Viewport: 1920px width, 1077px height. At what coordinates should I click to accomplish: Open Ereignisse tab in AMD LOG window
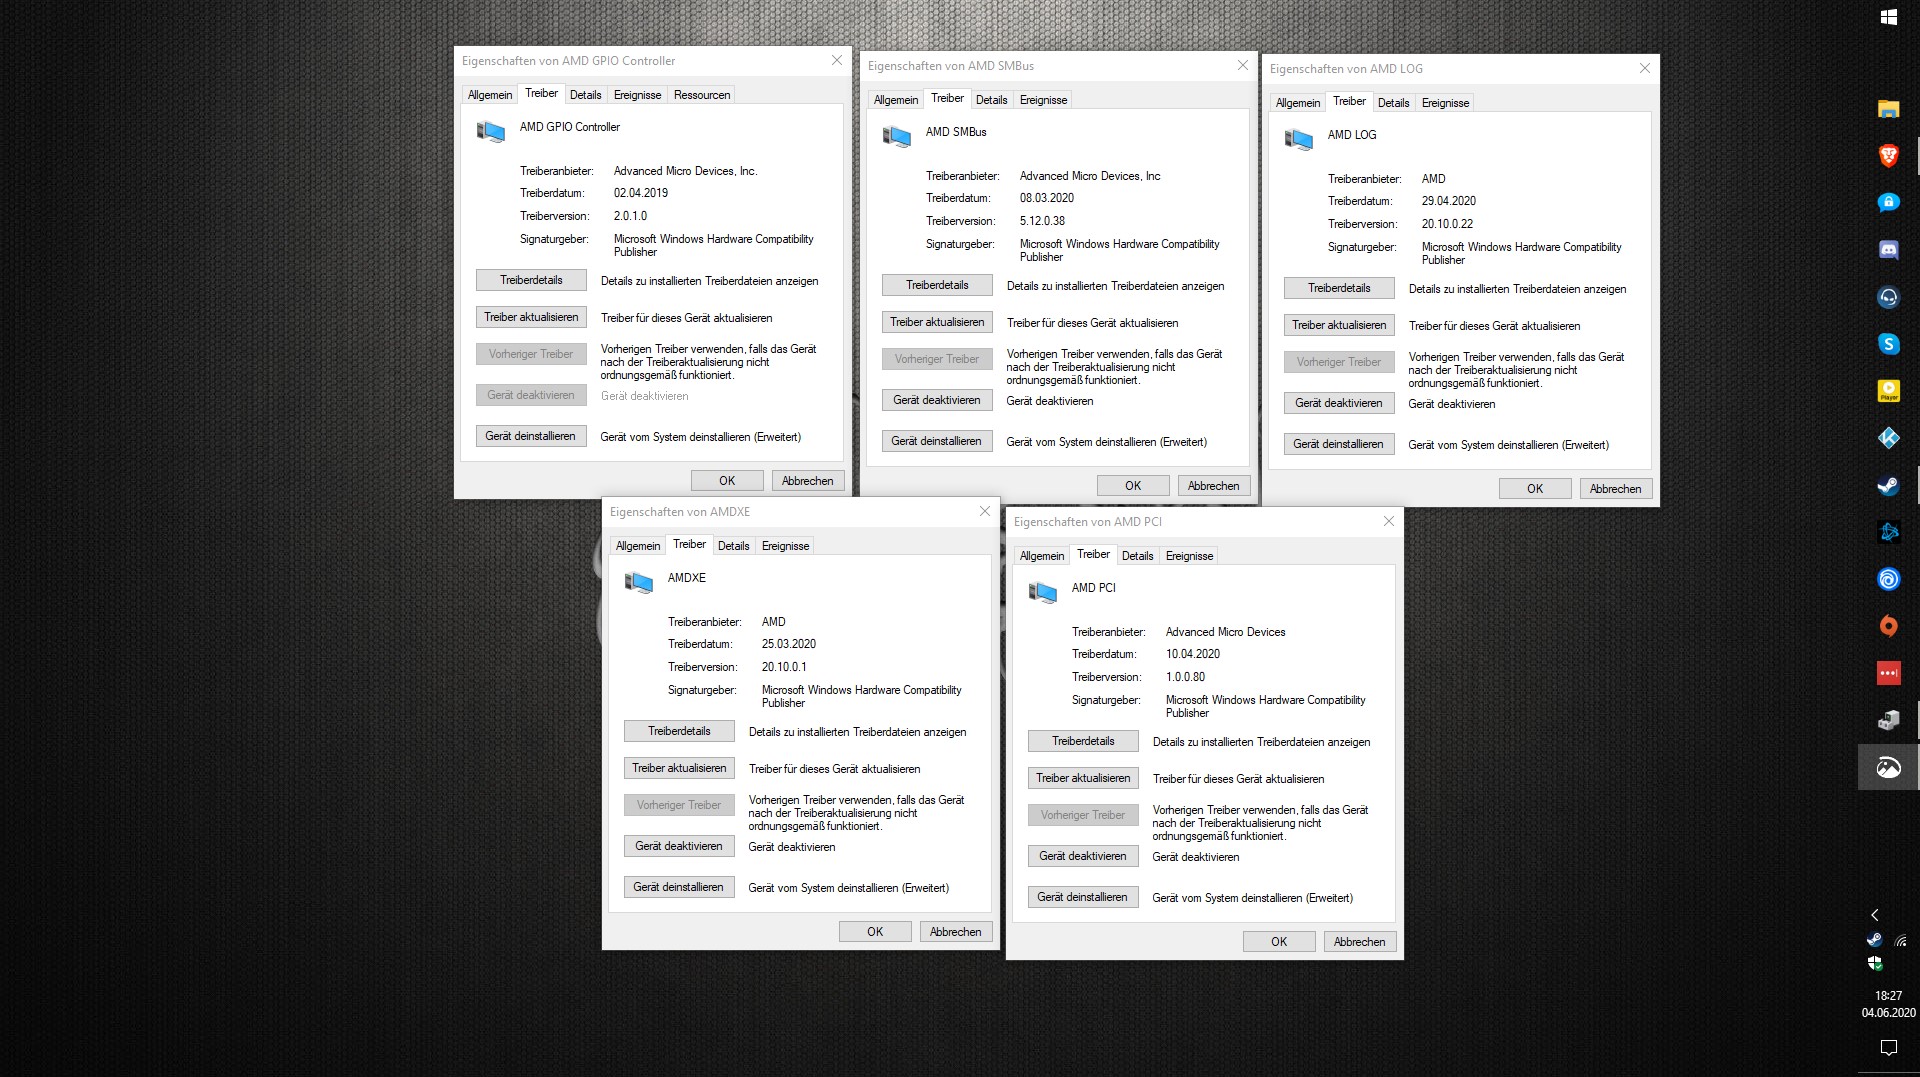coord(1445,103)
